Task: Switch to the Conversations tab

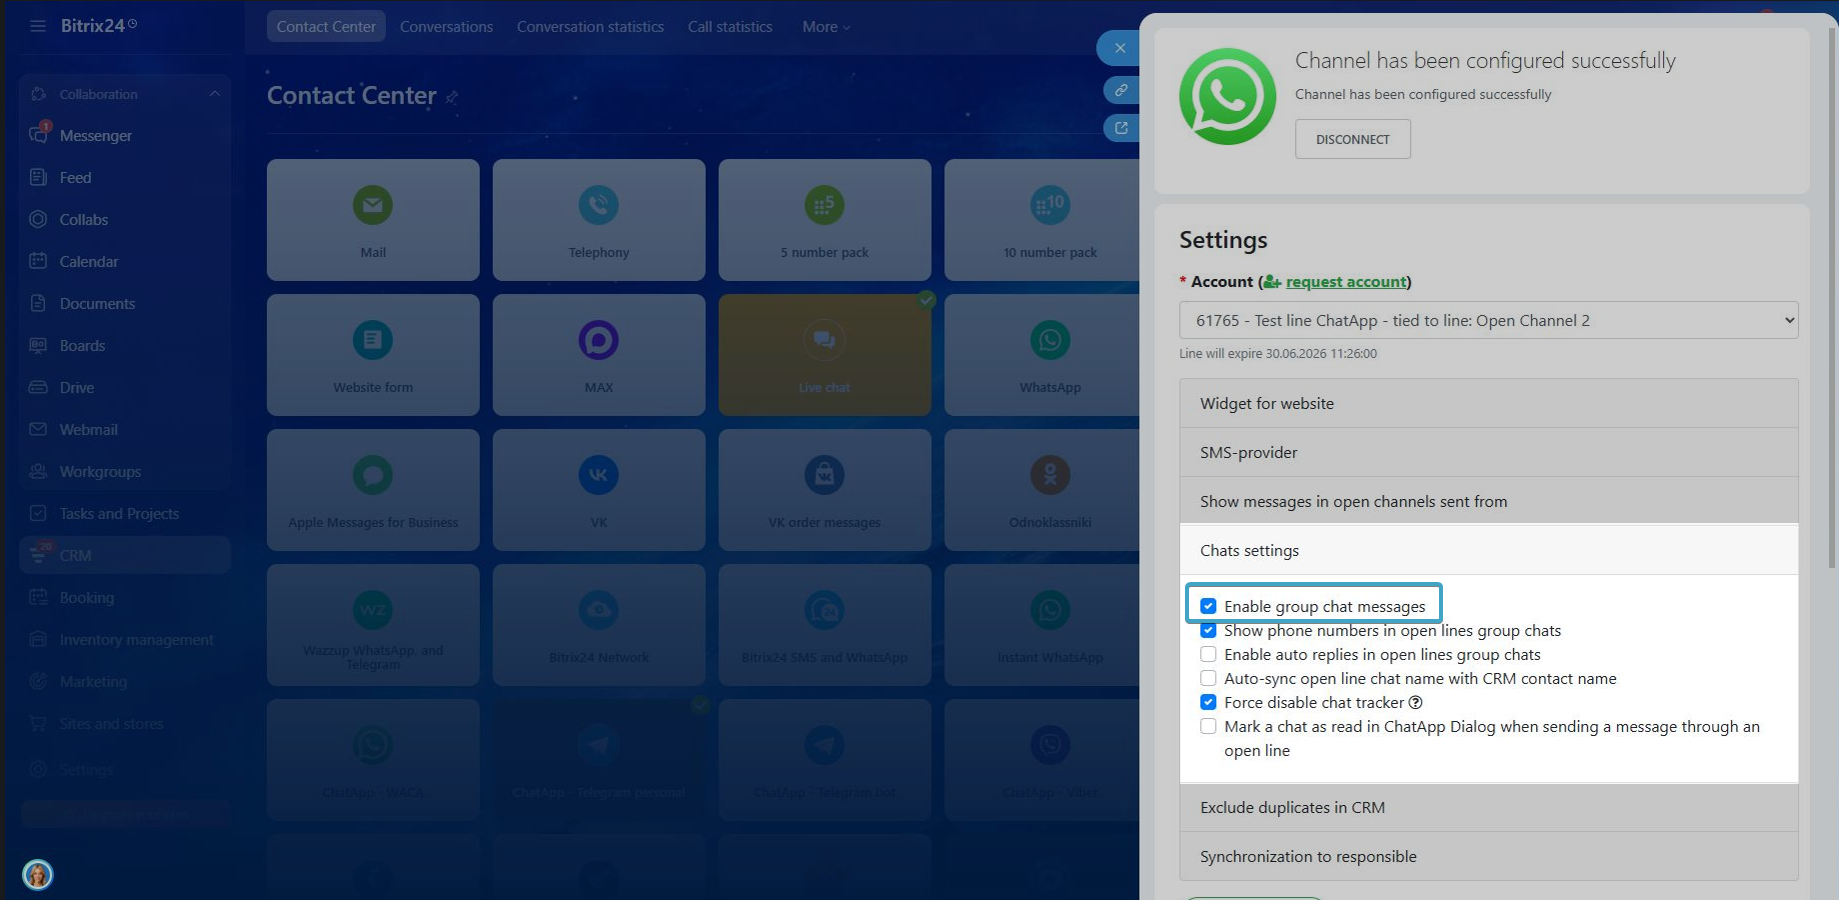Action: coord(446,27)
